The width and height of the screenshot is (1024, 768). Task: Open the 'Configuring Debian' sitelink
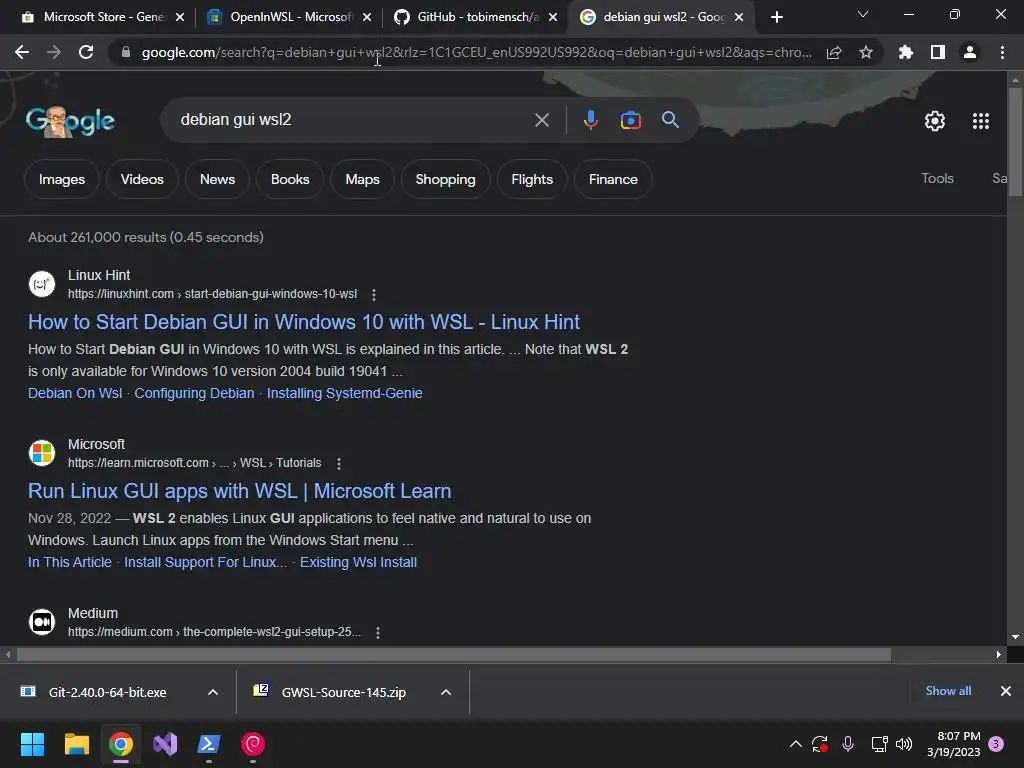pos(195,393)
